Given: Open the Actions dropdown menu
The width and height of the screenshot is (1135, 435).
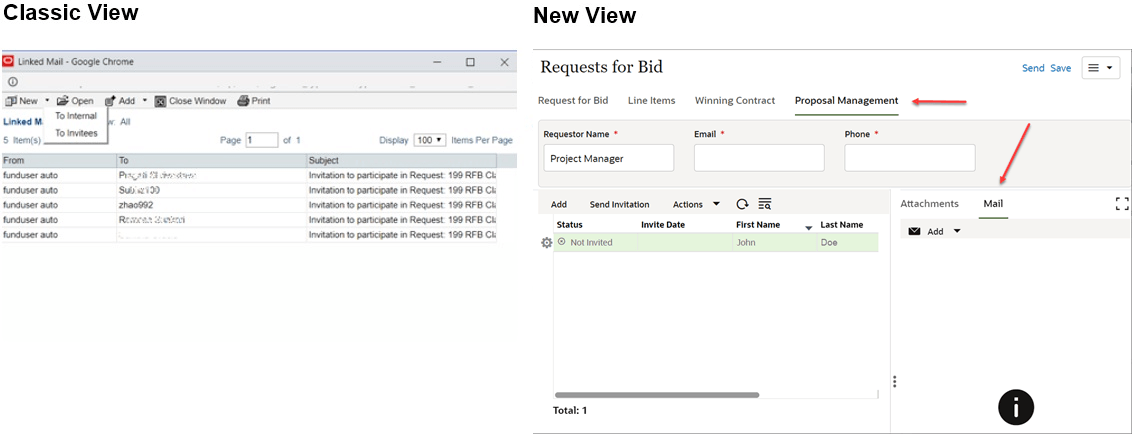Looking at the screenshot, I should tap(696, 205).
